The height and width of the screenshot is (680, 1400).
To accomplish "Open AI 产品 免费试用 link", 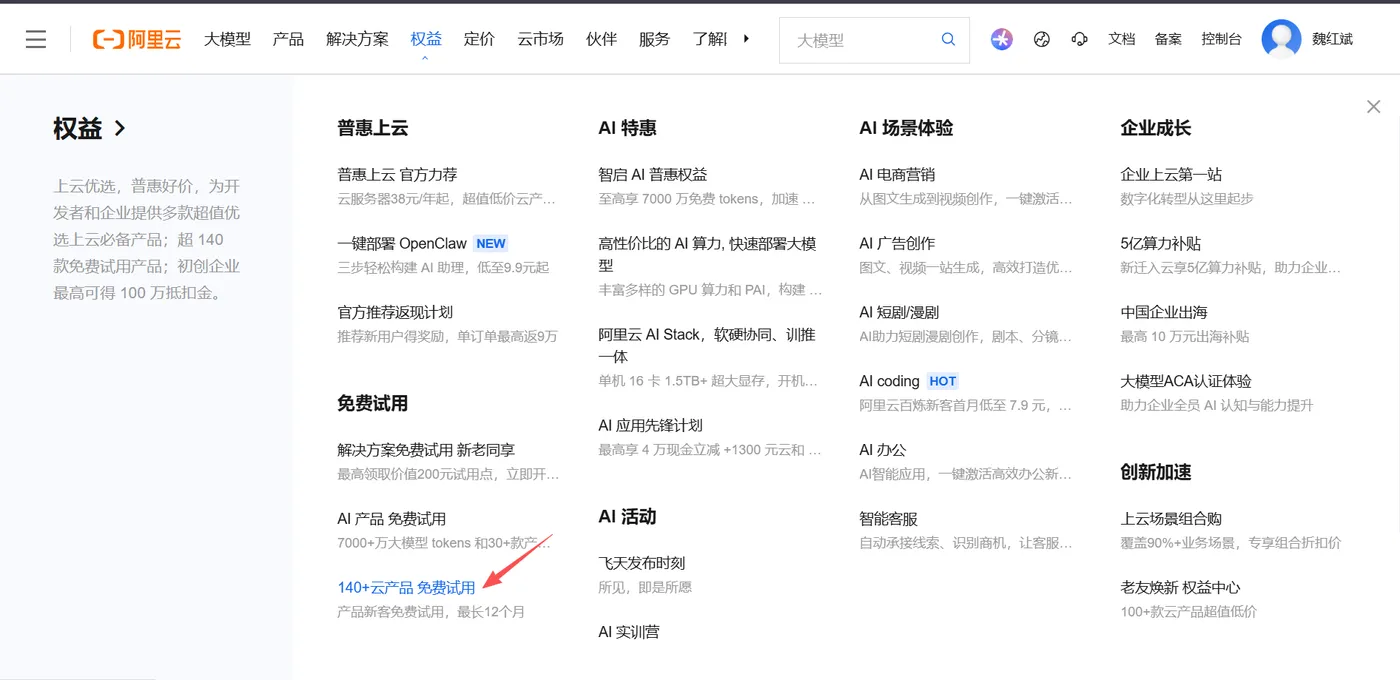I will 391,519.
